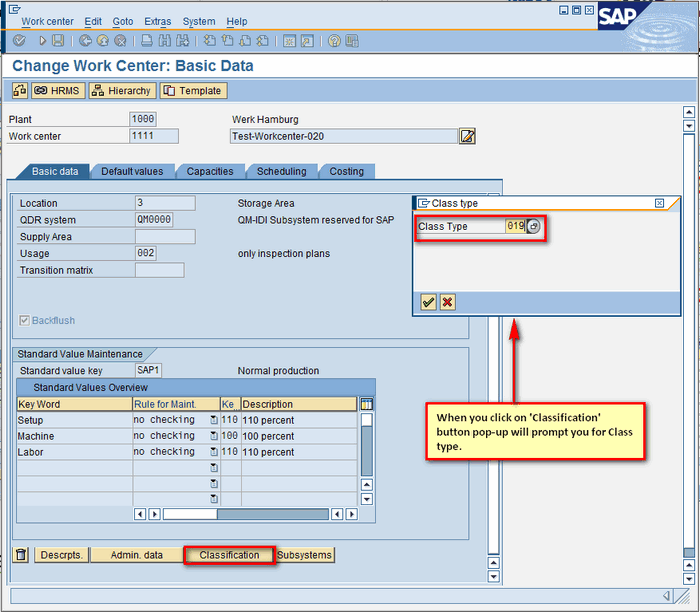
Task: Open Rule for Maint. dropdown for Machine row
Action: tap(214, 437)
